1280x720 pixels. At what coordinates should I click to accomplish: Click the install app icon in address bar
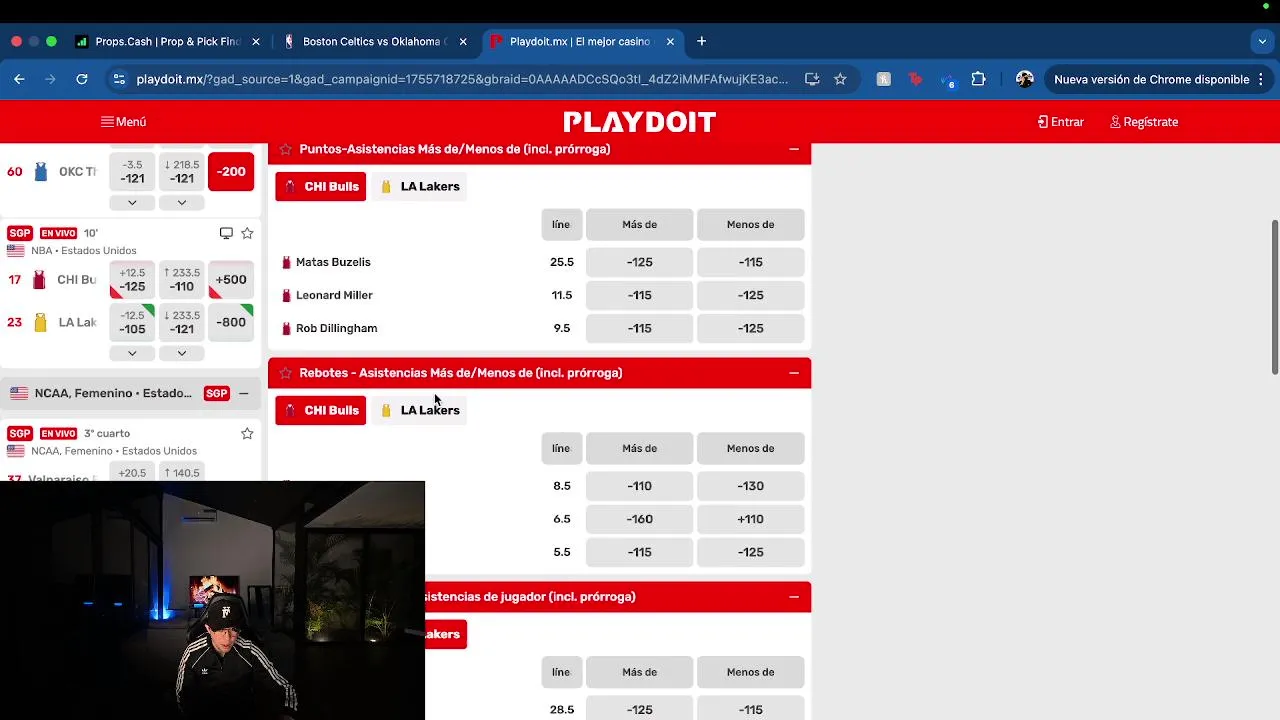click(812, 79)
